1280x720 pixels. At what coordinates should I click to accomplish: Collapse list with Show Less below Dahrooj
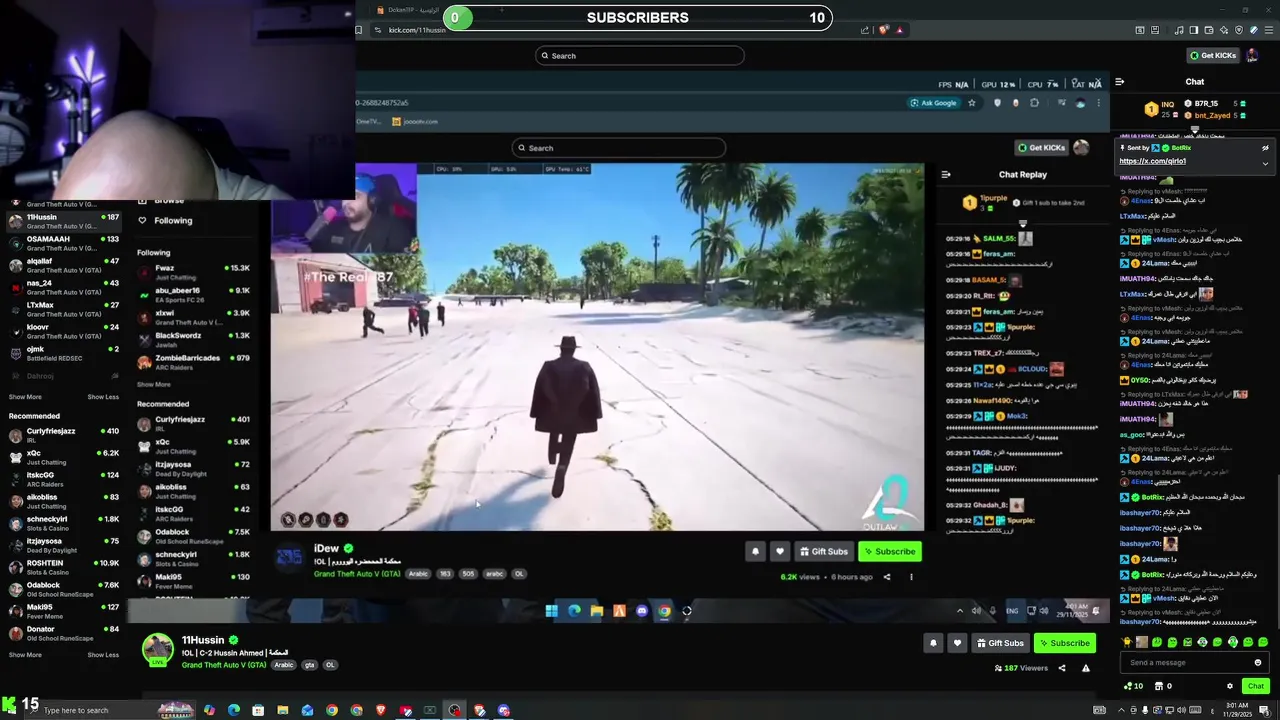(103, 397)
